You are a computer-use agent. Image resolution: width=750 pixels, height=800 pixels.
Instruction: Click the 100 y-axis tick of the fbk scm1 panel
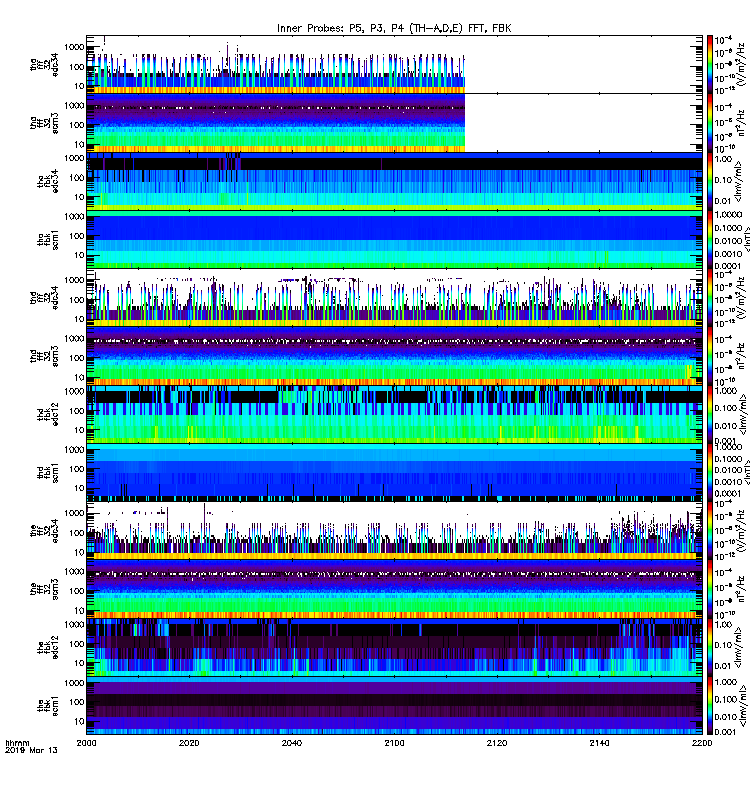(77, 702)
